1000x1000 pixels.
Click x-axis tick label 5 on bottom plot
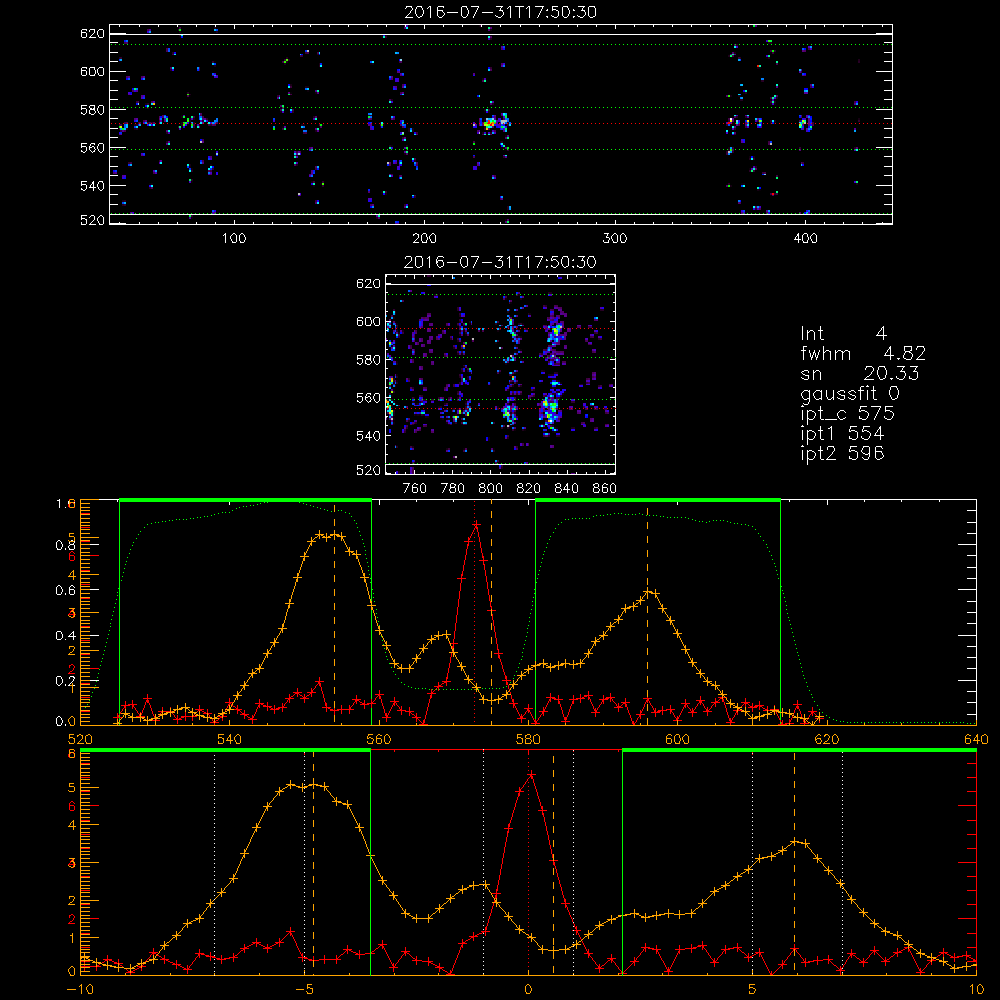(752, 989)
